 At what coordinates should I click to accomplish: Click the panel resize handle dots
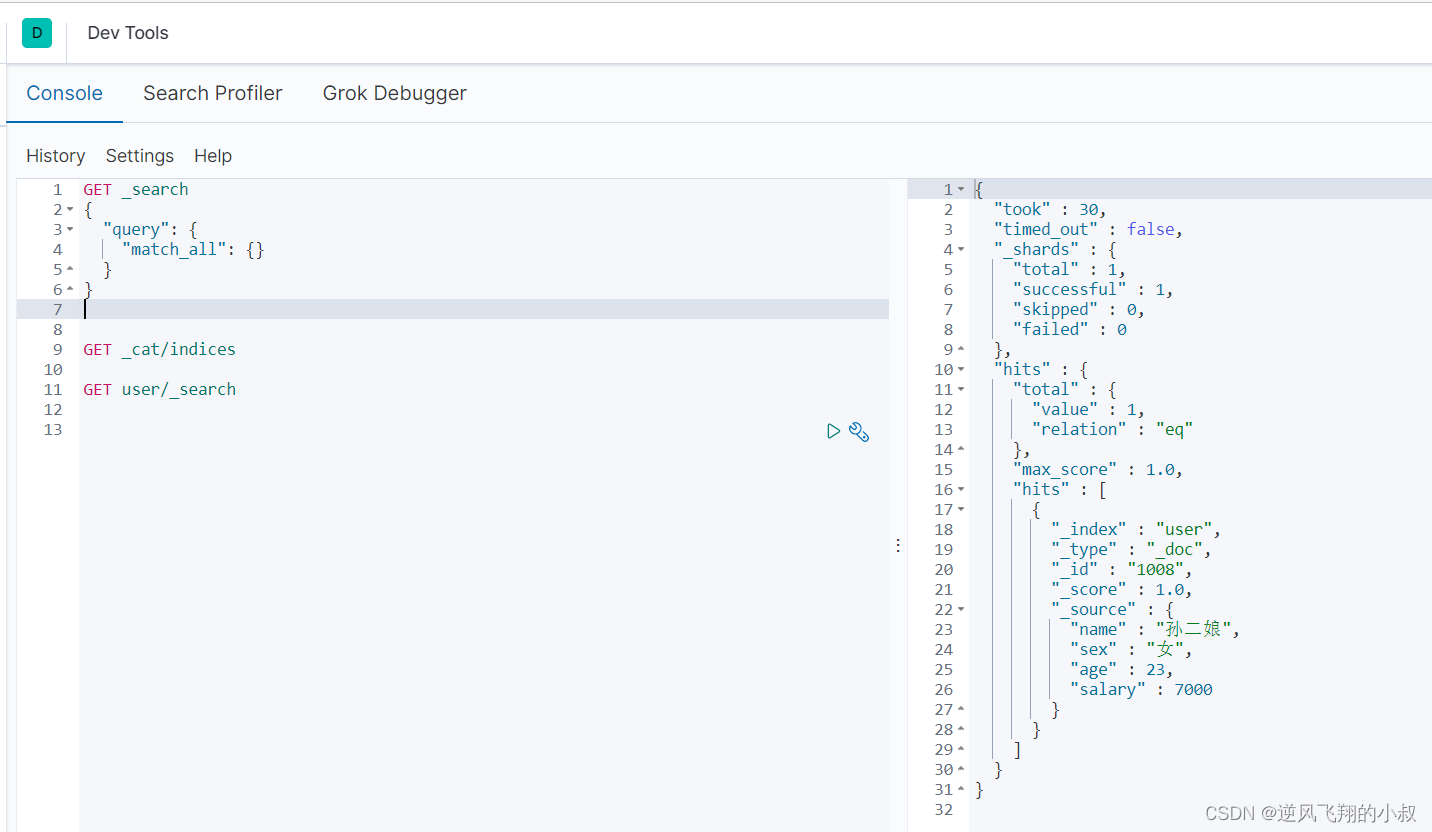point(898,545)
